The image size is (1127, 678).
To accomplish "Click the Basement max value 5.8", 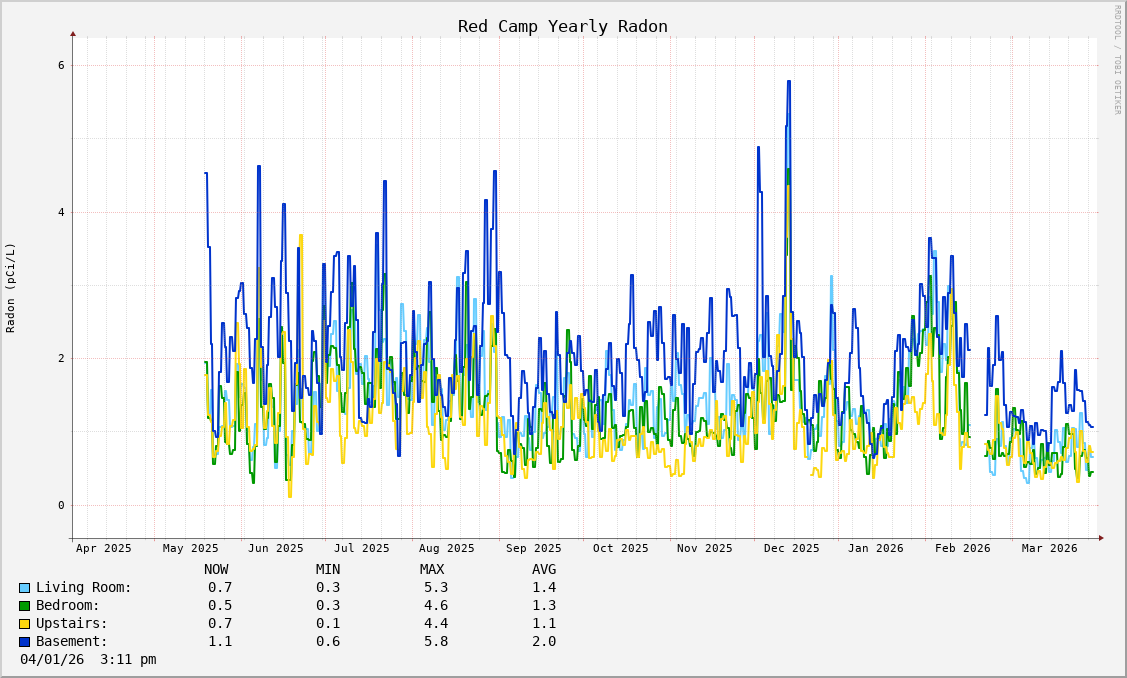I will pyautogui.click(x=436, y=642).
